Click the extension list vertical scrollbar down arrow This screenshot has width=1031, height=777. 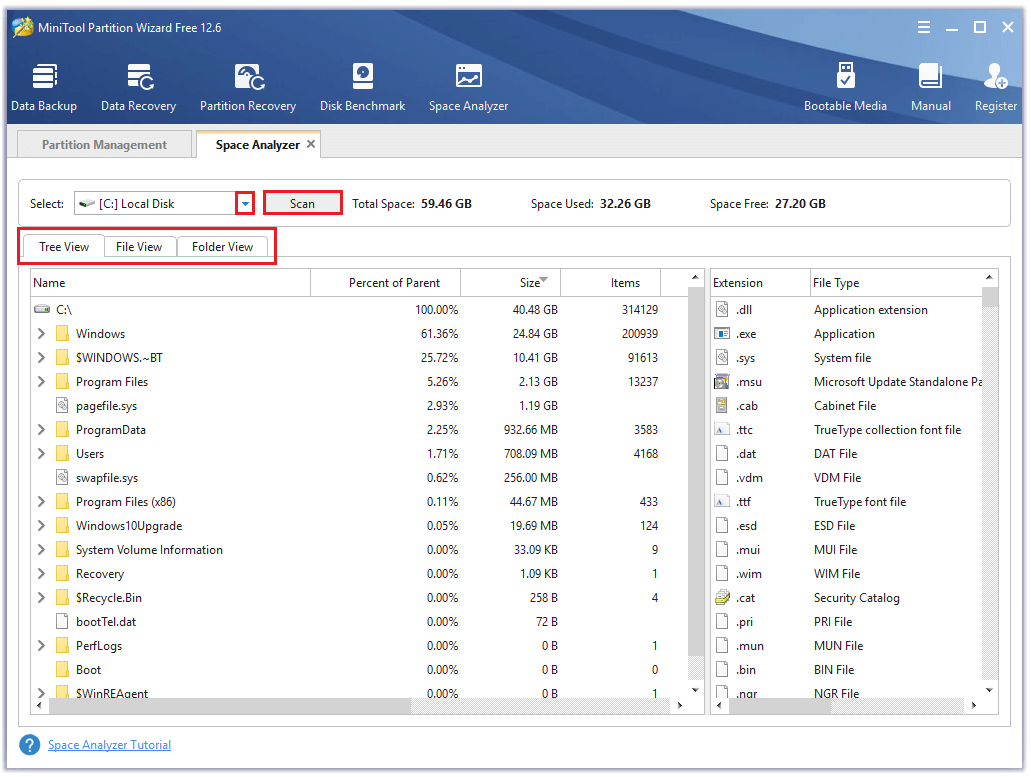click(x=990, y=690)
